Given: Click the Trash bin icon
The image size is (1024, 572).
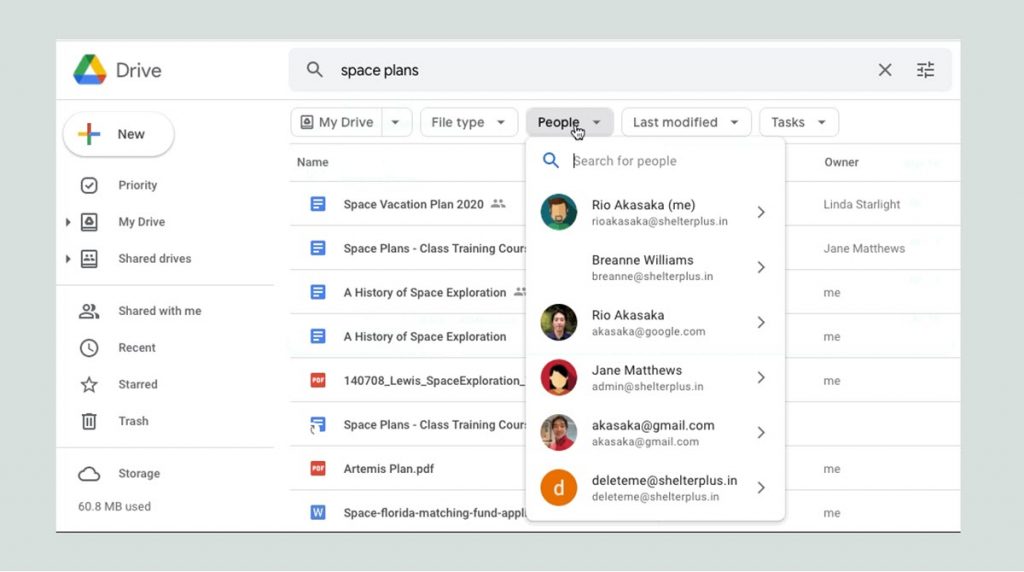Looking at the screenshot, I should click(x=89, y=421).
